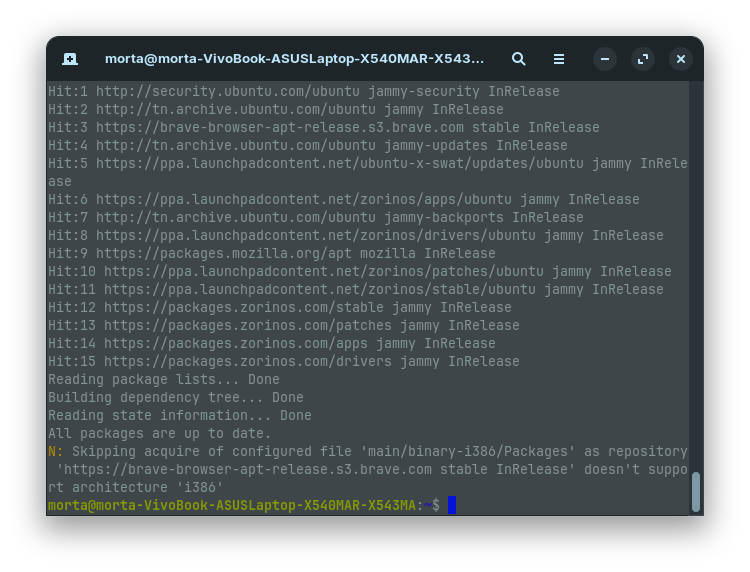Click the yellow N: notice marker
Viewport: 750px width, 572px height.
56,451
